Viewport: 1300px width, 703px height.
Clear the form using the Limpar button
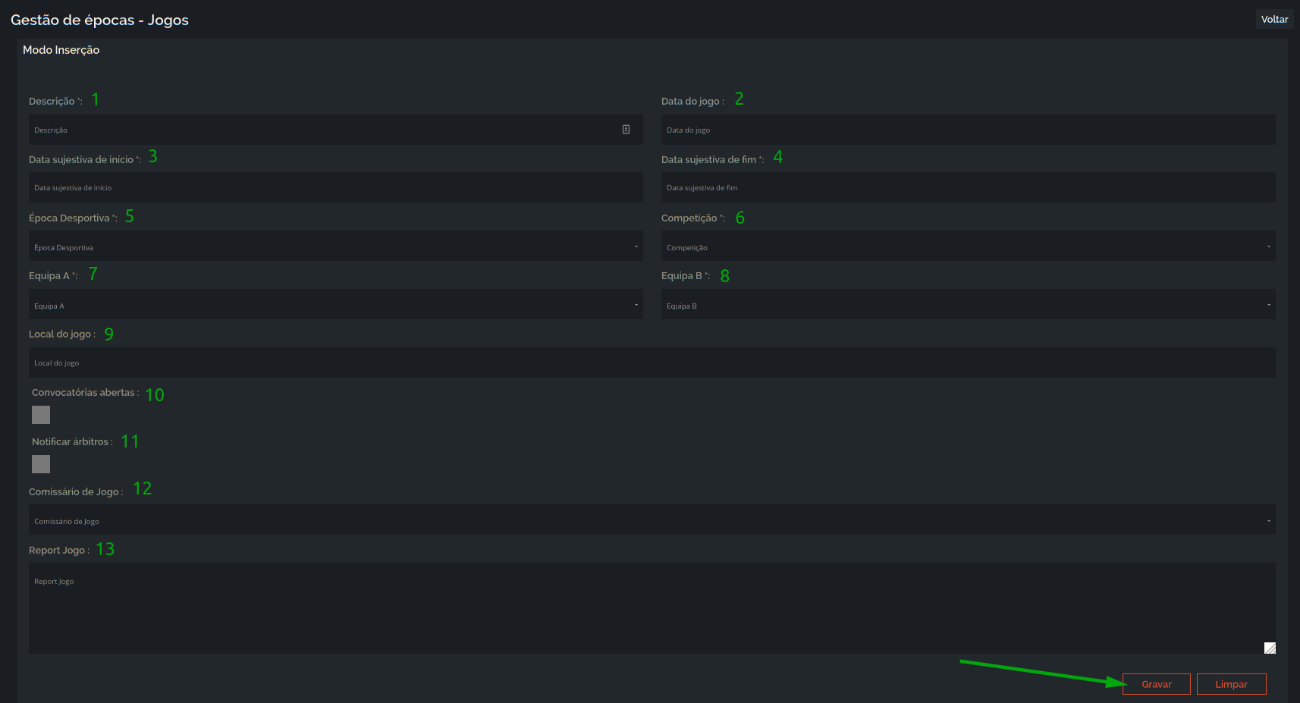click(1231, 684)
